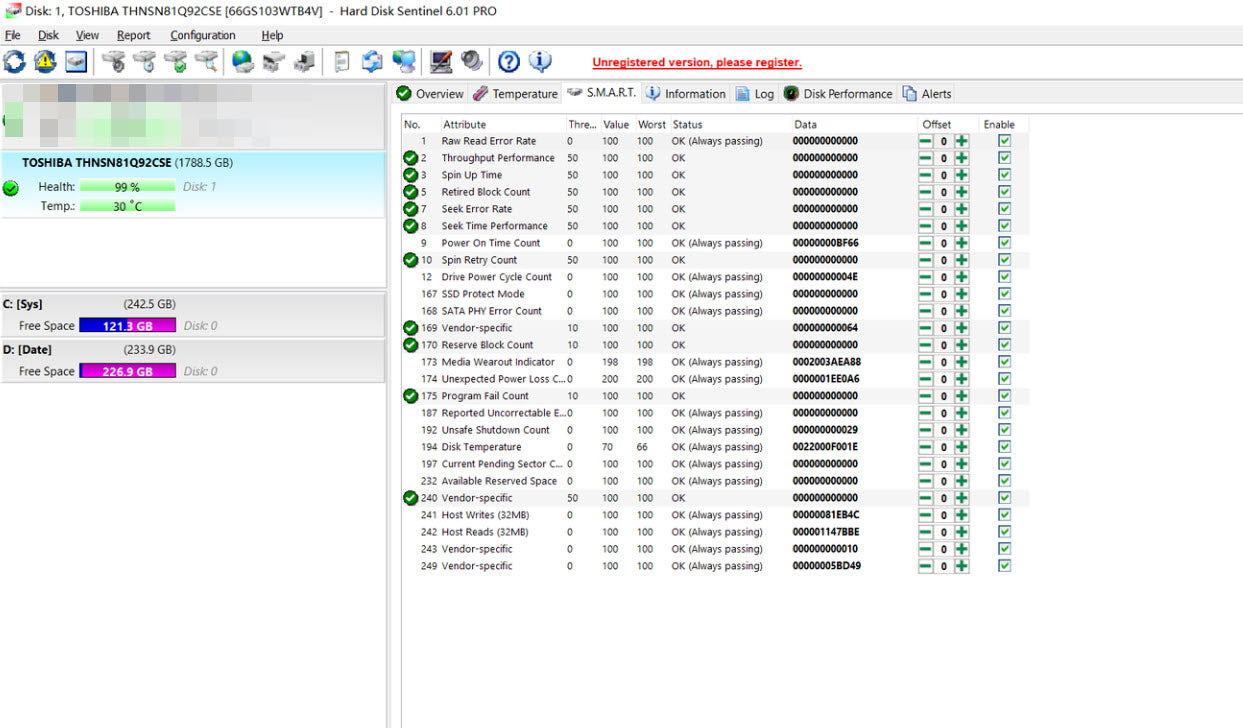Open the Report menu
1243x728 pixels.
coord(133,35)
